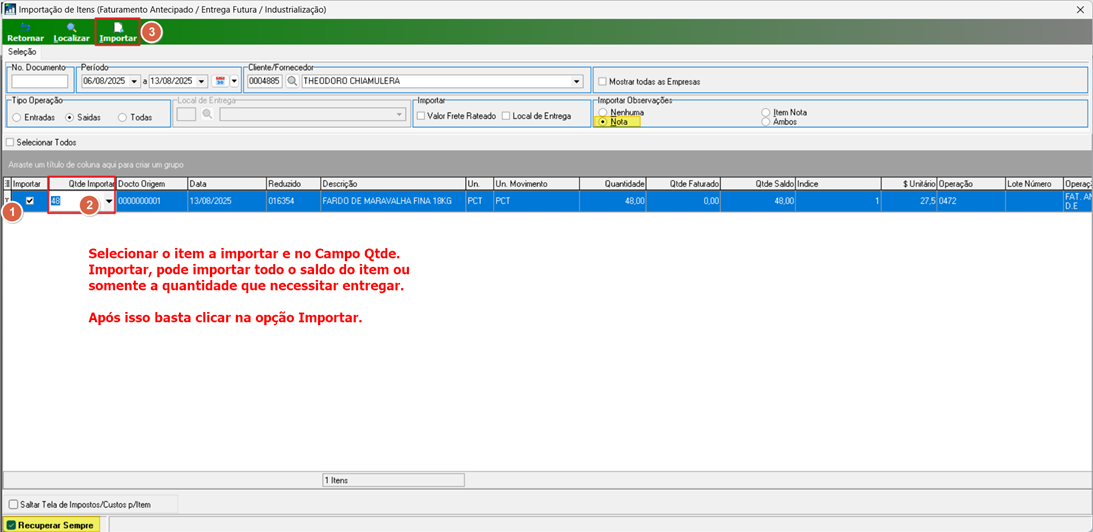The image size is (1093, 532).
Task: Click the Retornar toolbar icon
Action: click(x=25, y=28)
